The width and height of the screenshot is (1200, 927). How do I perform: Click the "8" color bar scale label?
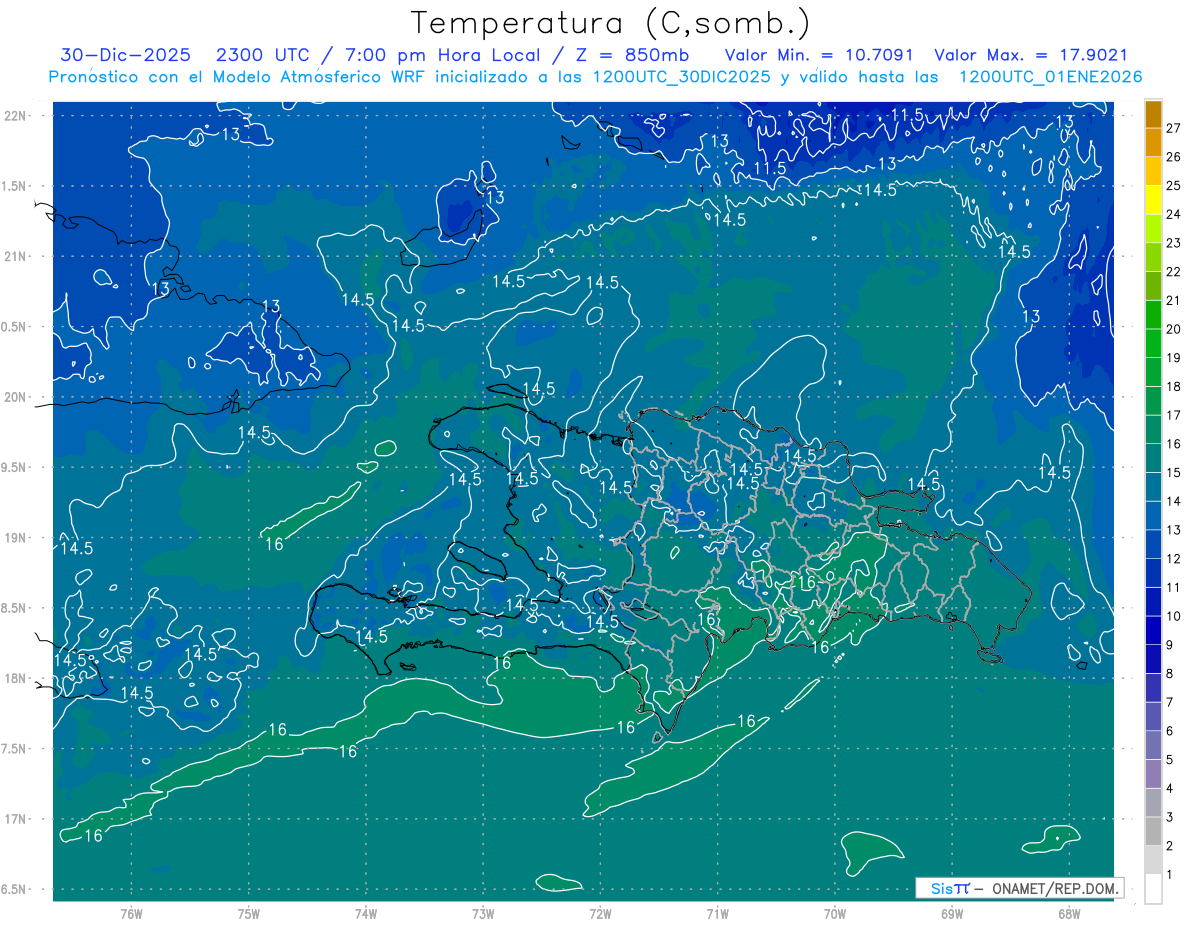(1170, 674)
